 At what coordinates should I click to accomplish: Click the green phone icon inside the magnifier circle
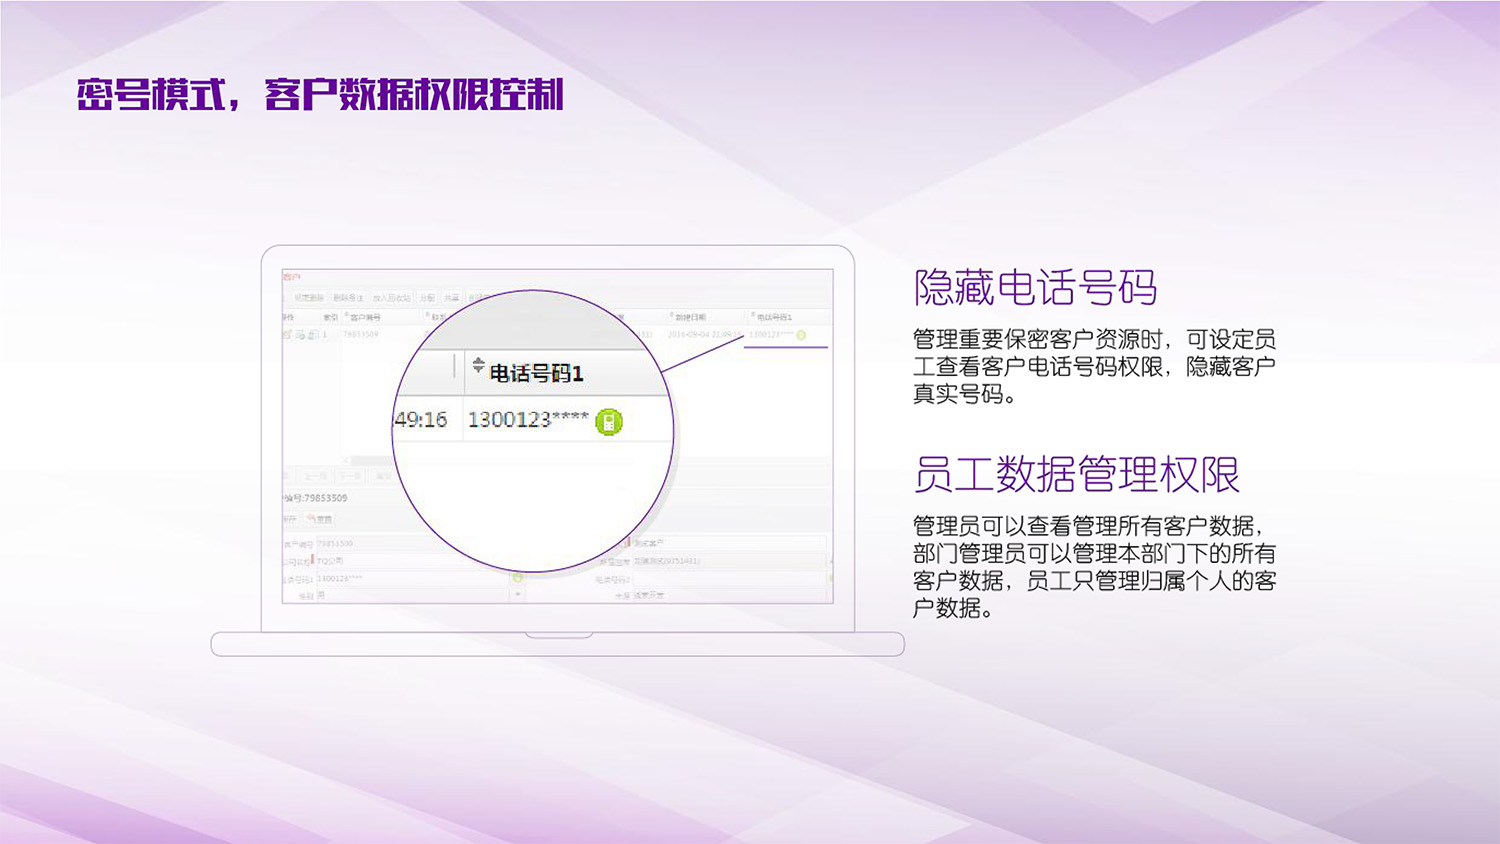tap(609, 423)
